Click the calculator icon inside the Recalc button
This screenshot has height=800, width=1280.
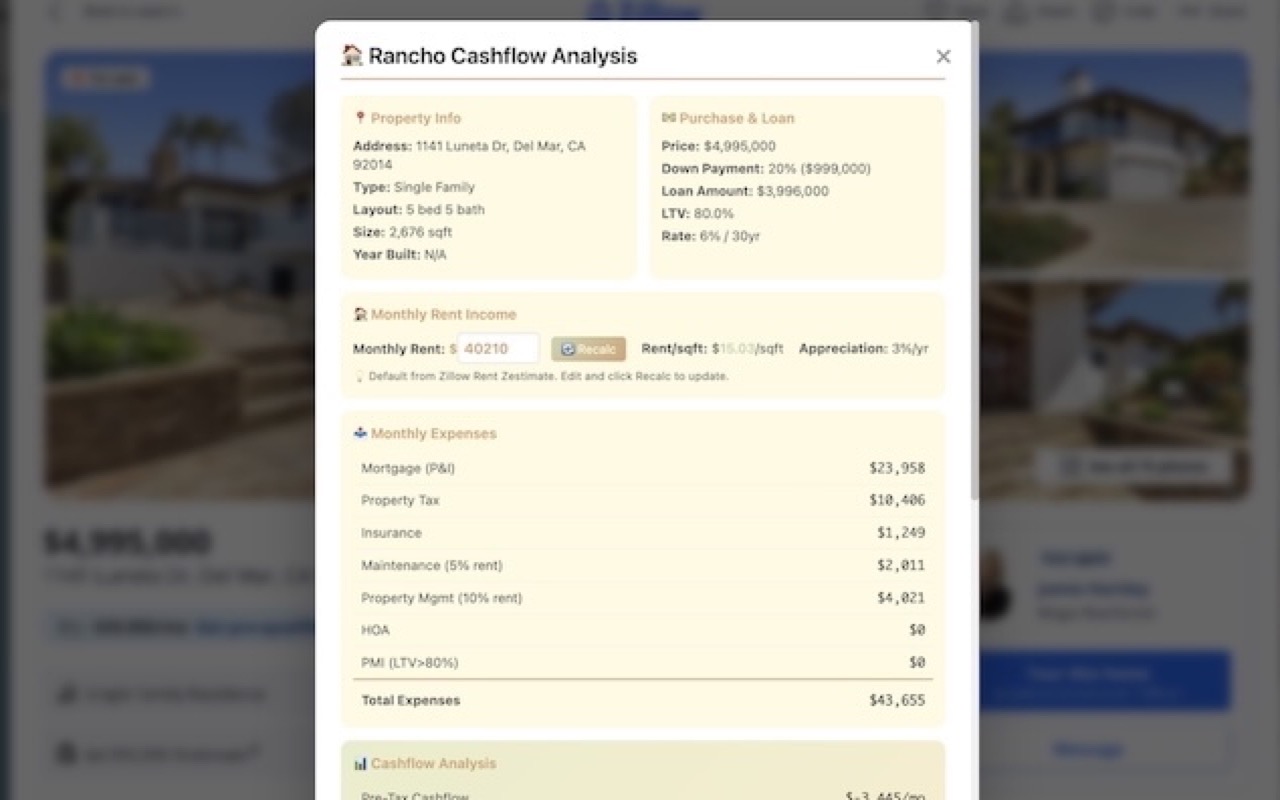coord(567,348)
